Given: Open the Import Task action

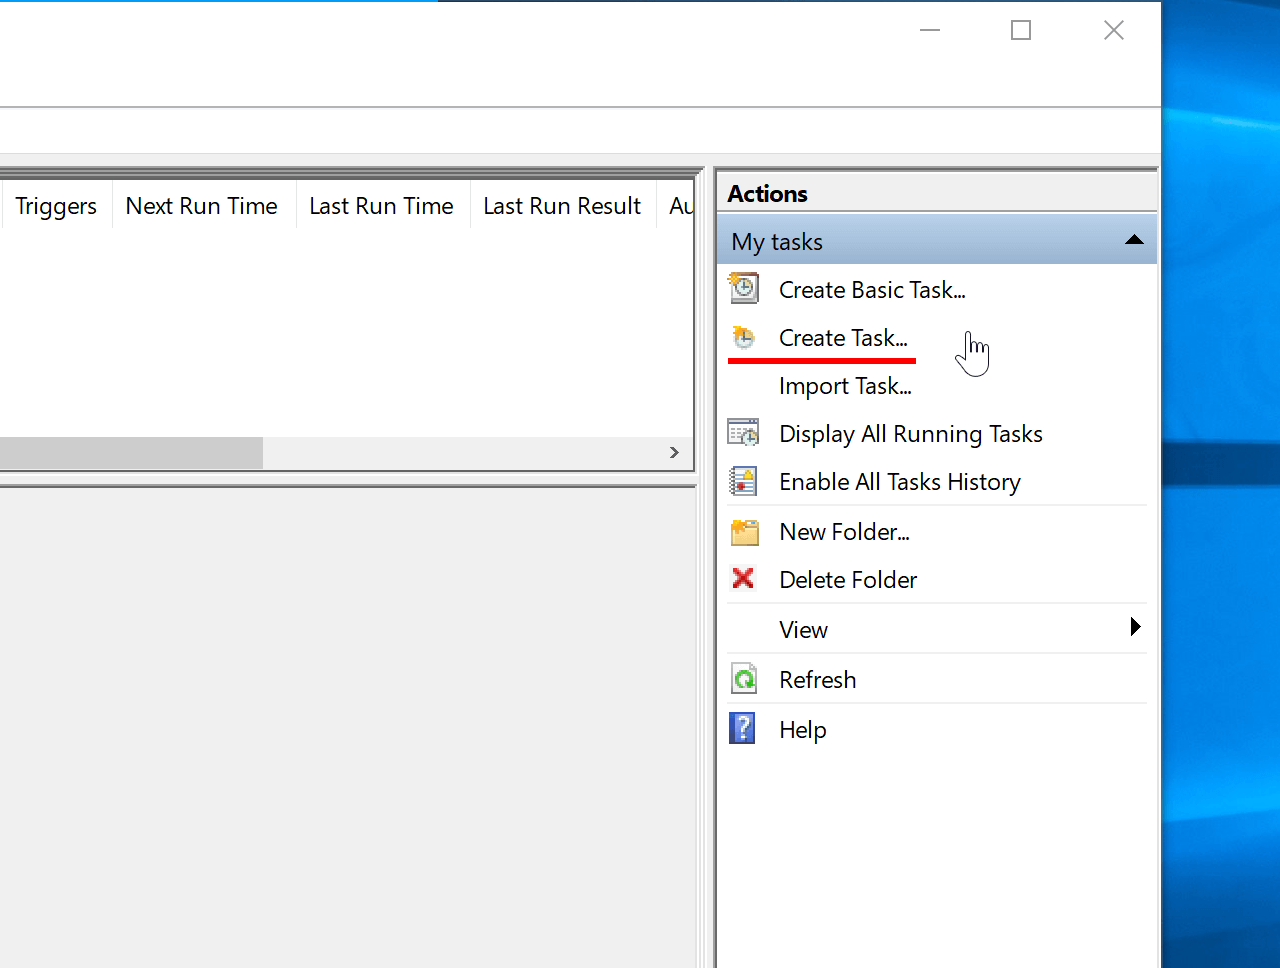Looking at the screenshot, I should coord(845,386).
